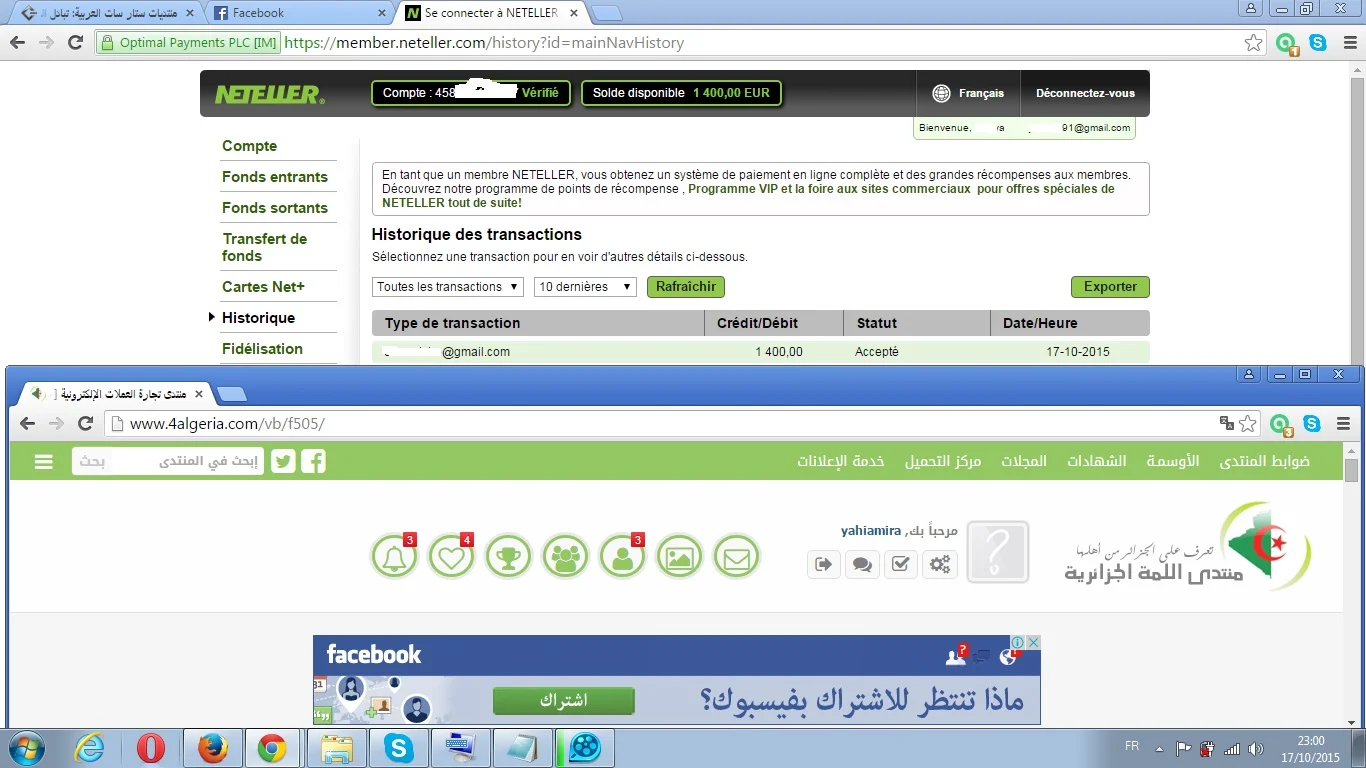Open the Français language selector
Image resolution: width=1366 pixels, height=768 pixels.
968,93
